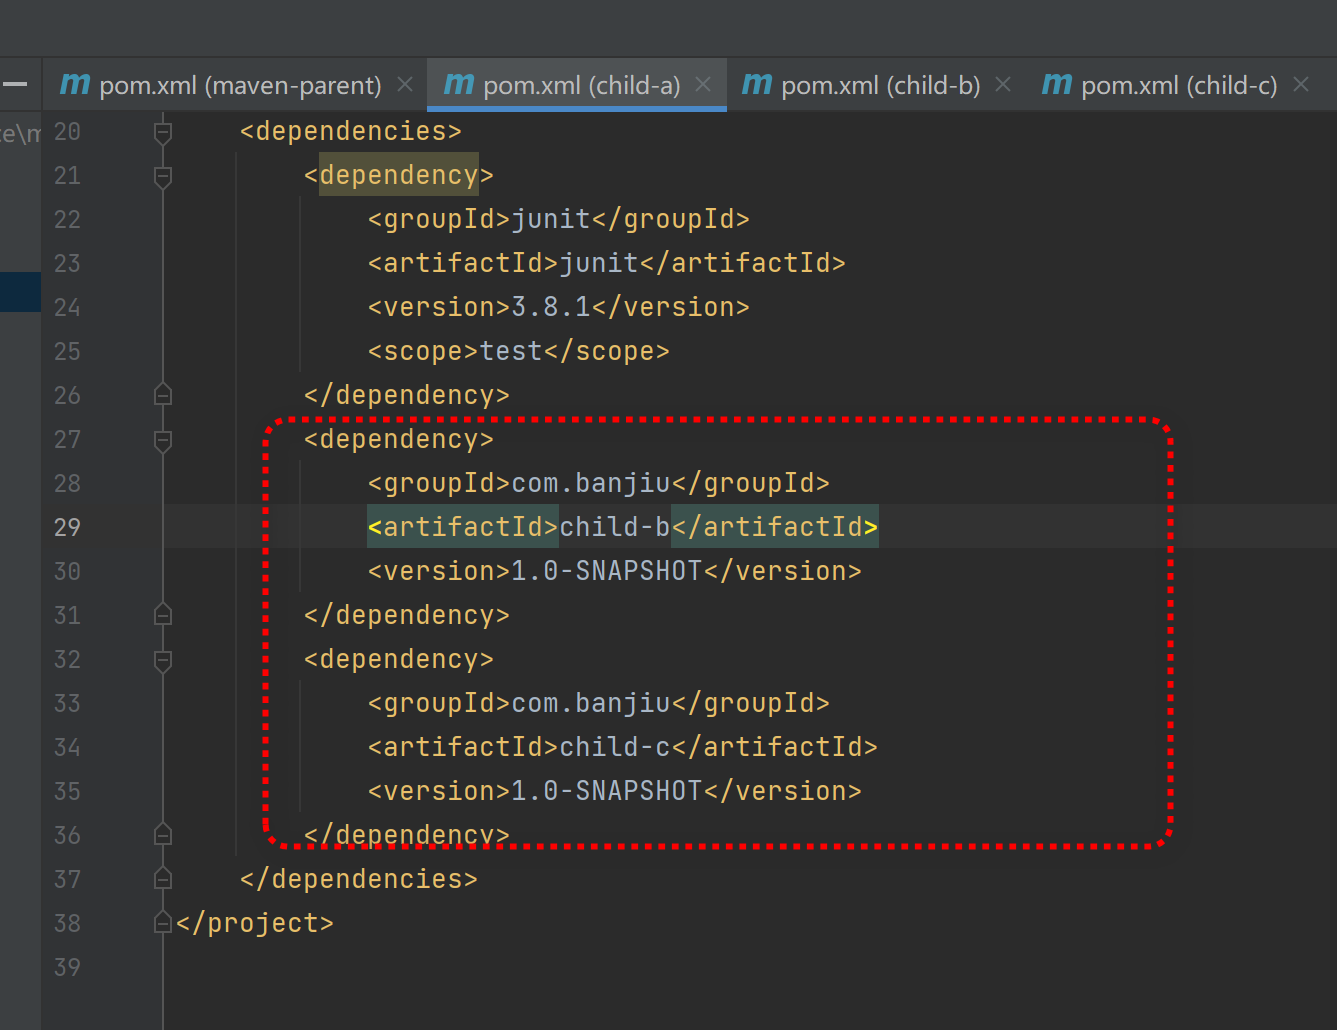Click Maven icon on child-c tab
The image size is (1337, 1030).
(x=1057, y=85)
